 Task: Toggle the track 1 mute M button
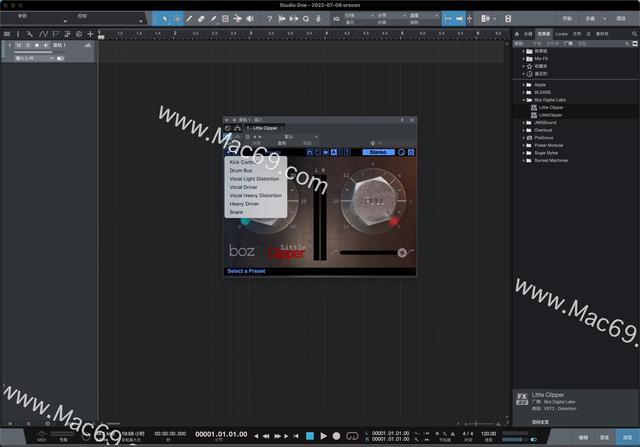[x=17, y=46]
